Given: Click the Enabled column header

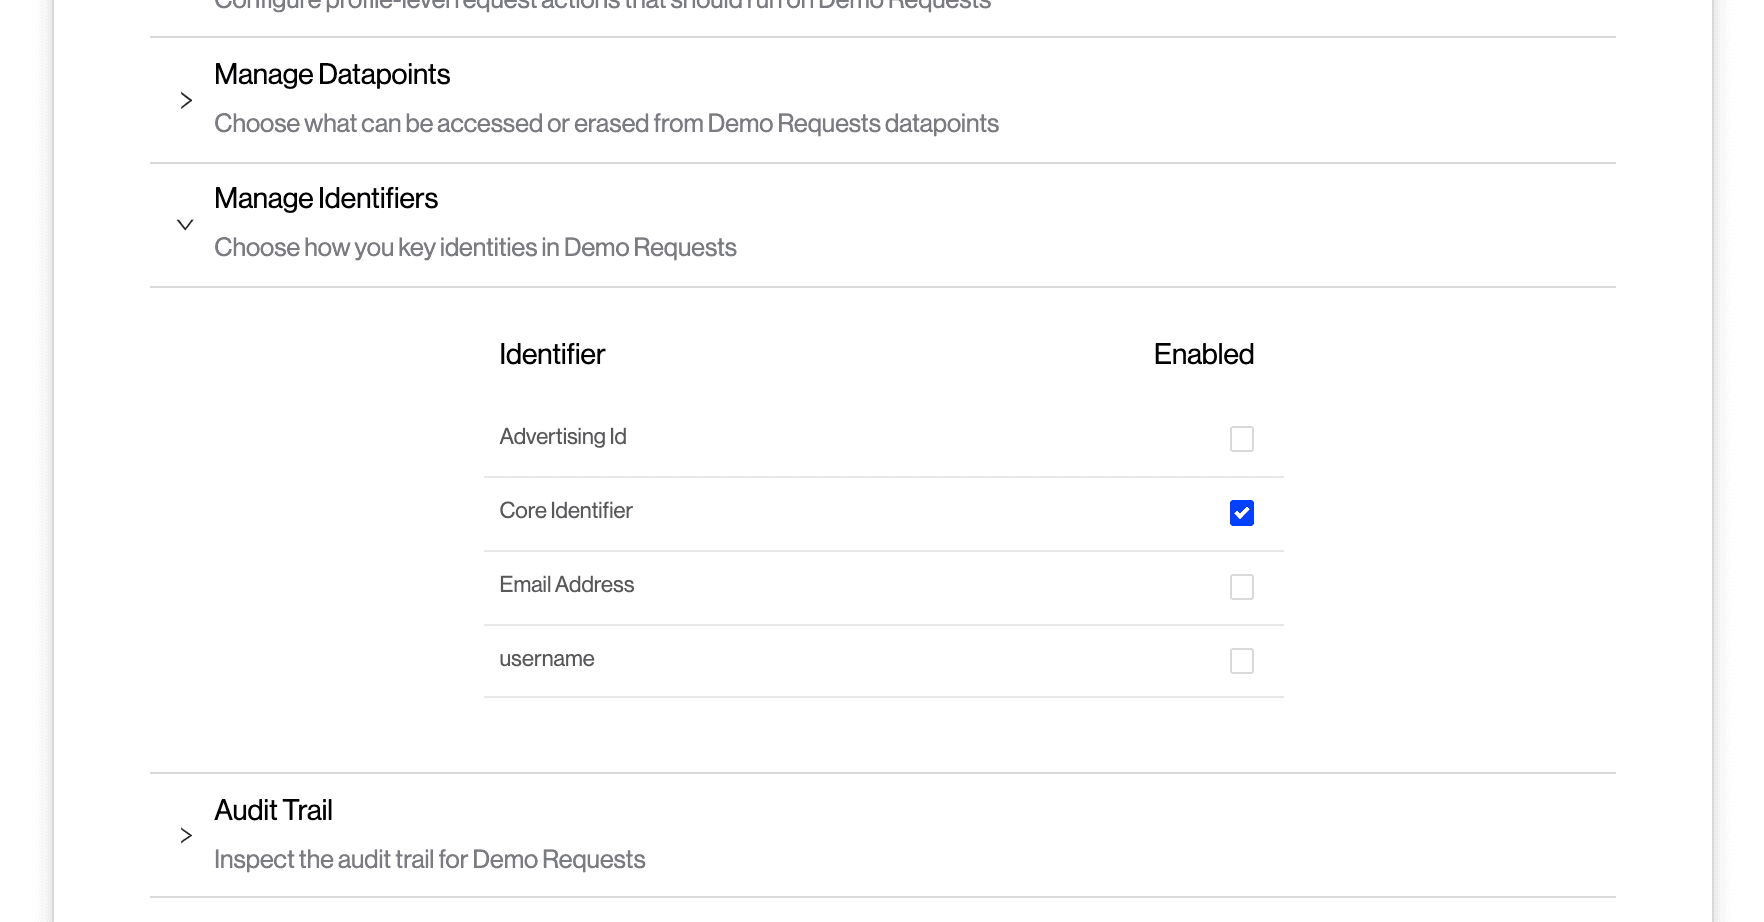Looking at the screenshot, I should (x=1203, y=355).
